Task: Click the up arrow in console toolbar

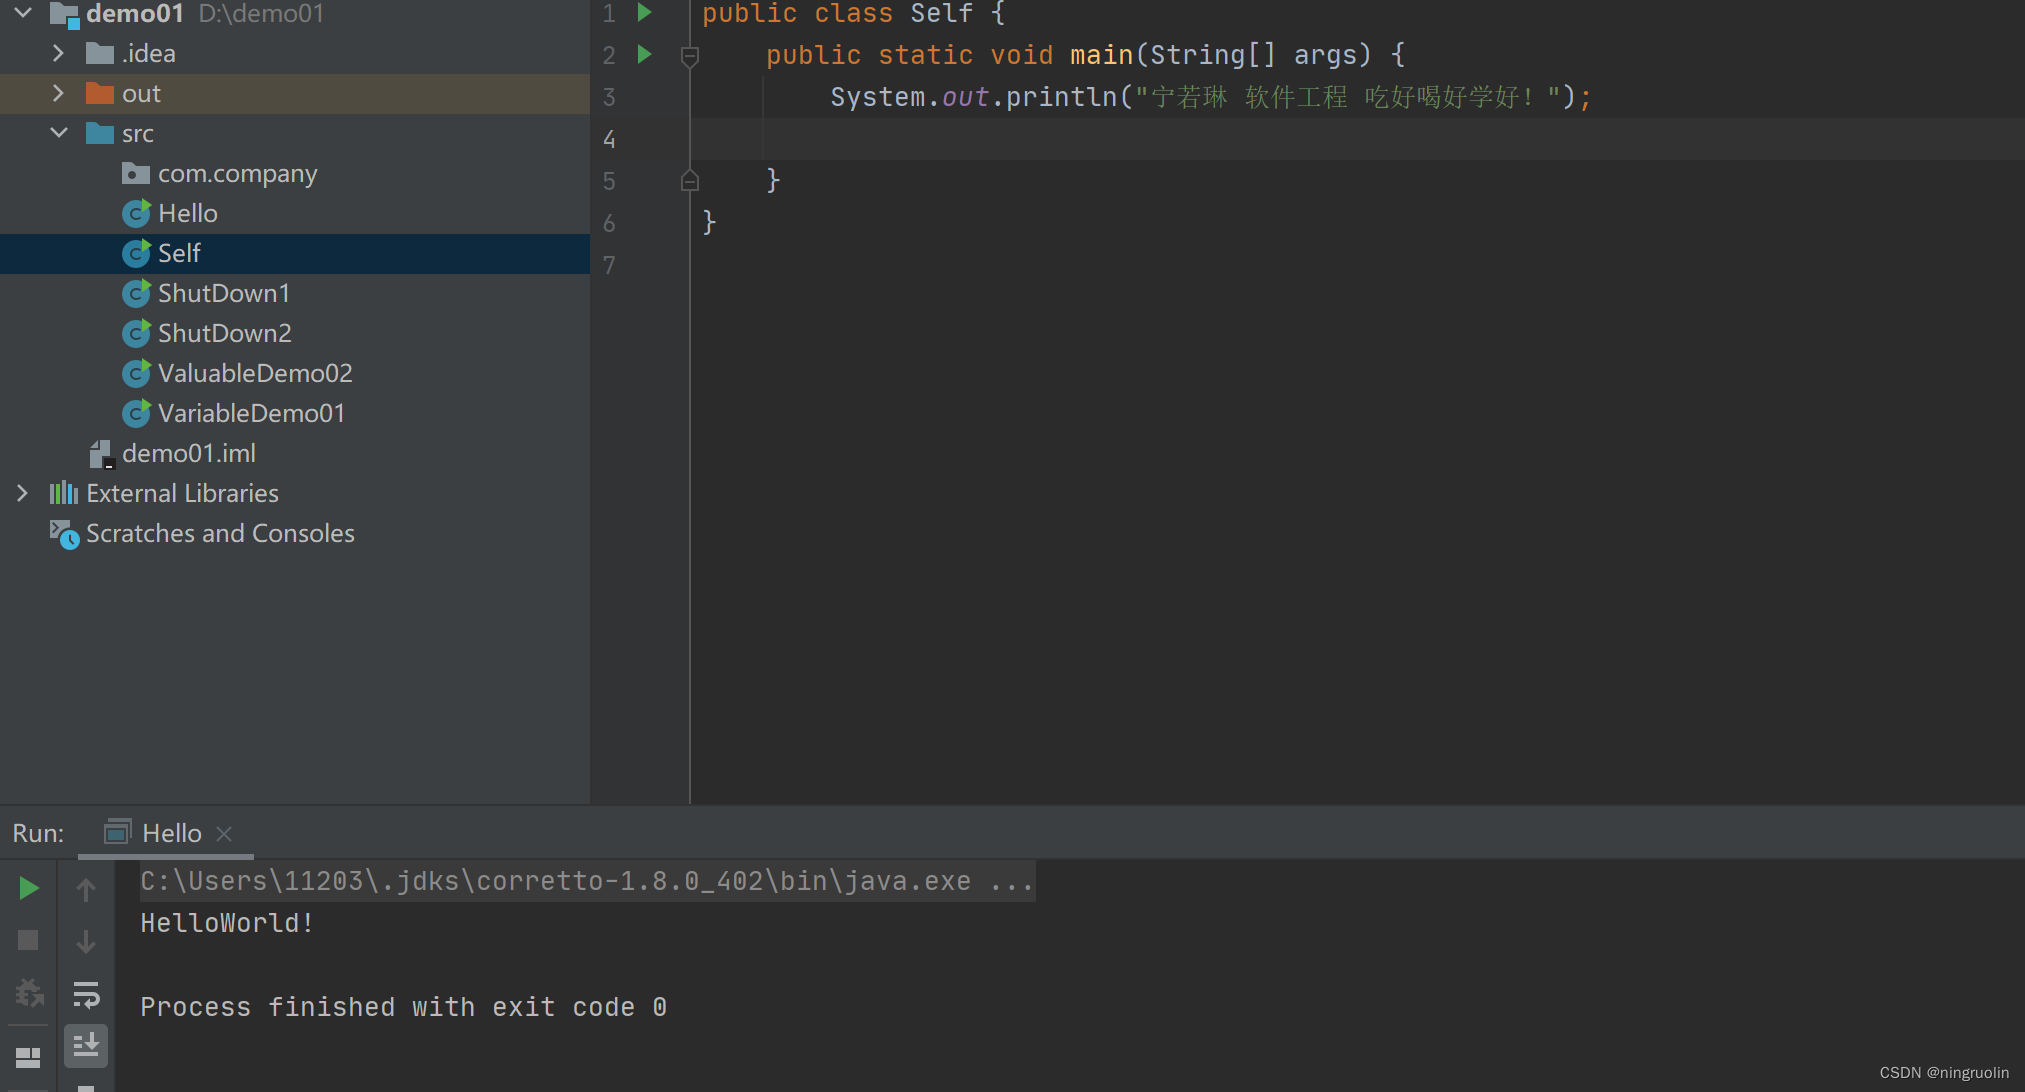Action: coord(86,889)
